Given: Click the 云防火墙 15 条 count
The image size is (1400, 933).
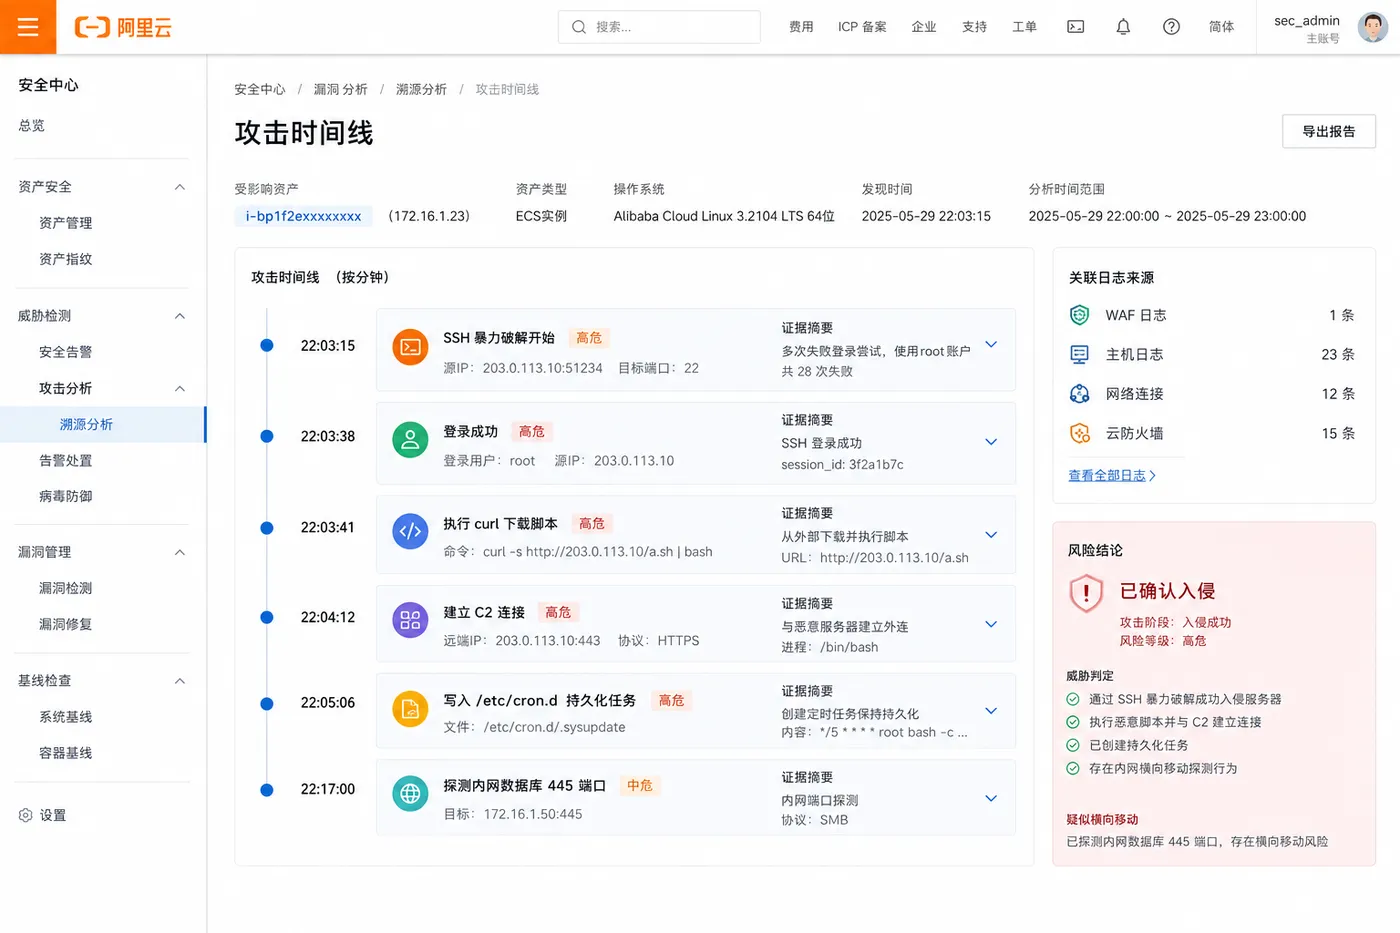Looking at the screenshot, I should point(1338,433).
